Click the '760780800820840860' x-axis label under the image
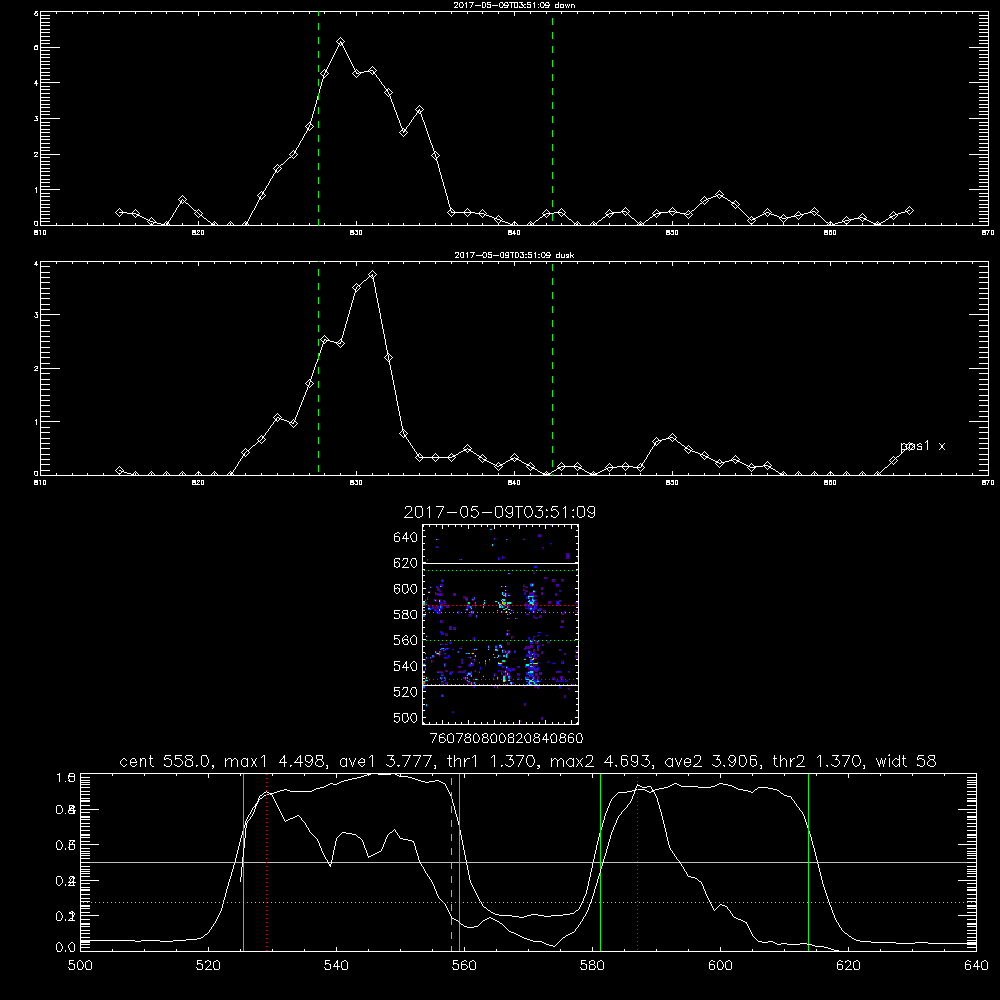 [506, 739]
